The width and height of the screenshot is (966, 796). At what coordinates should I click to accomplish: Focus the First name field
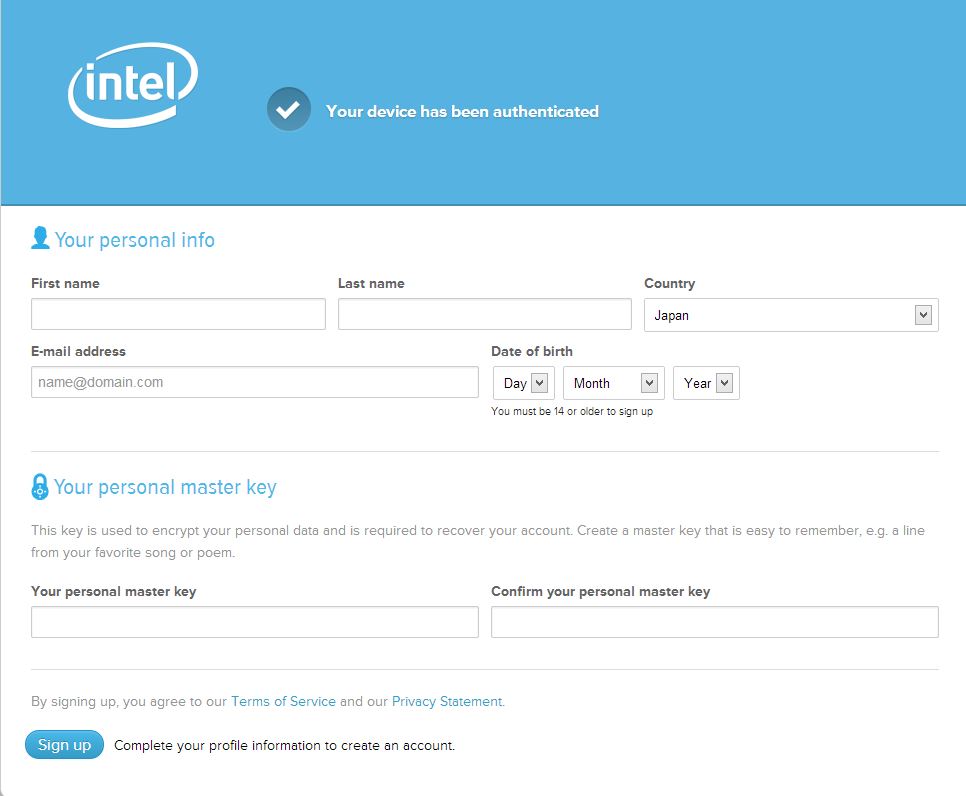178,314
